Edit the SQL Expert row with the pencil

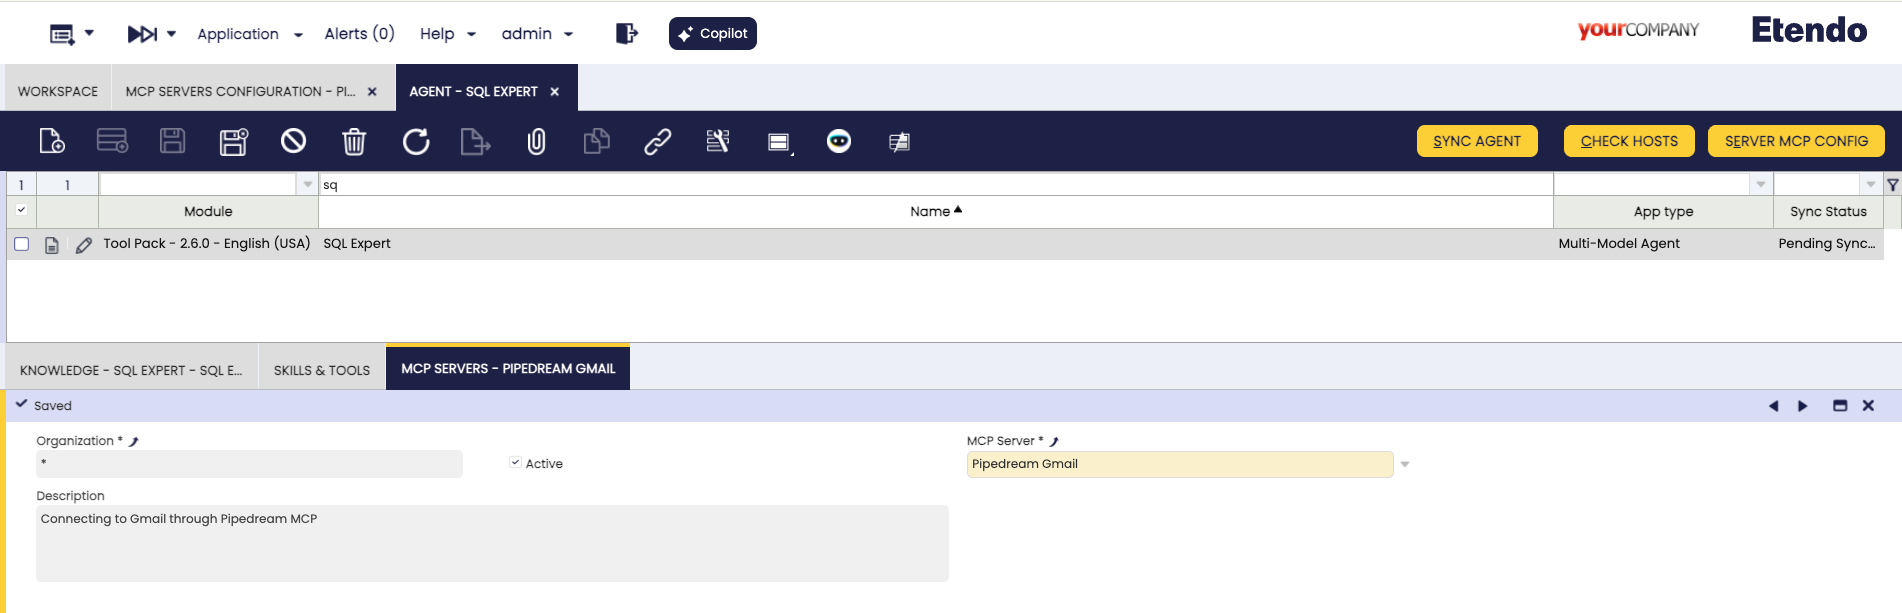[x=84, y=245]
